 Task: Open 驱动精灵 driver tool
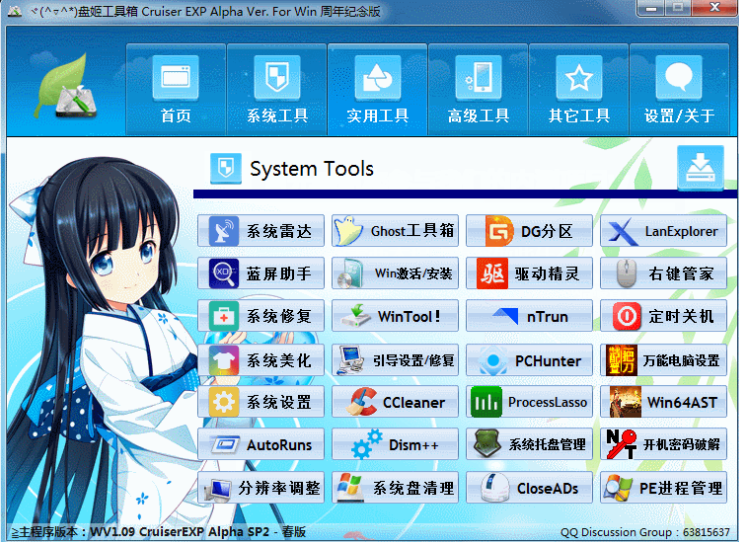pyautogui.click(x=529, y=273)
